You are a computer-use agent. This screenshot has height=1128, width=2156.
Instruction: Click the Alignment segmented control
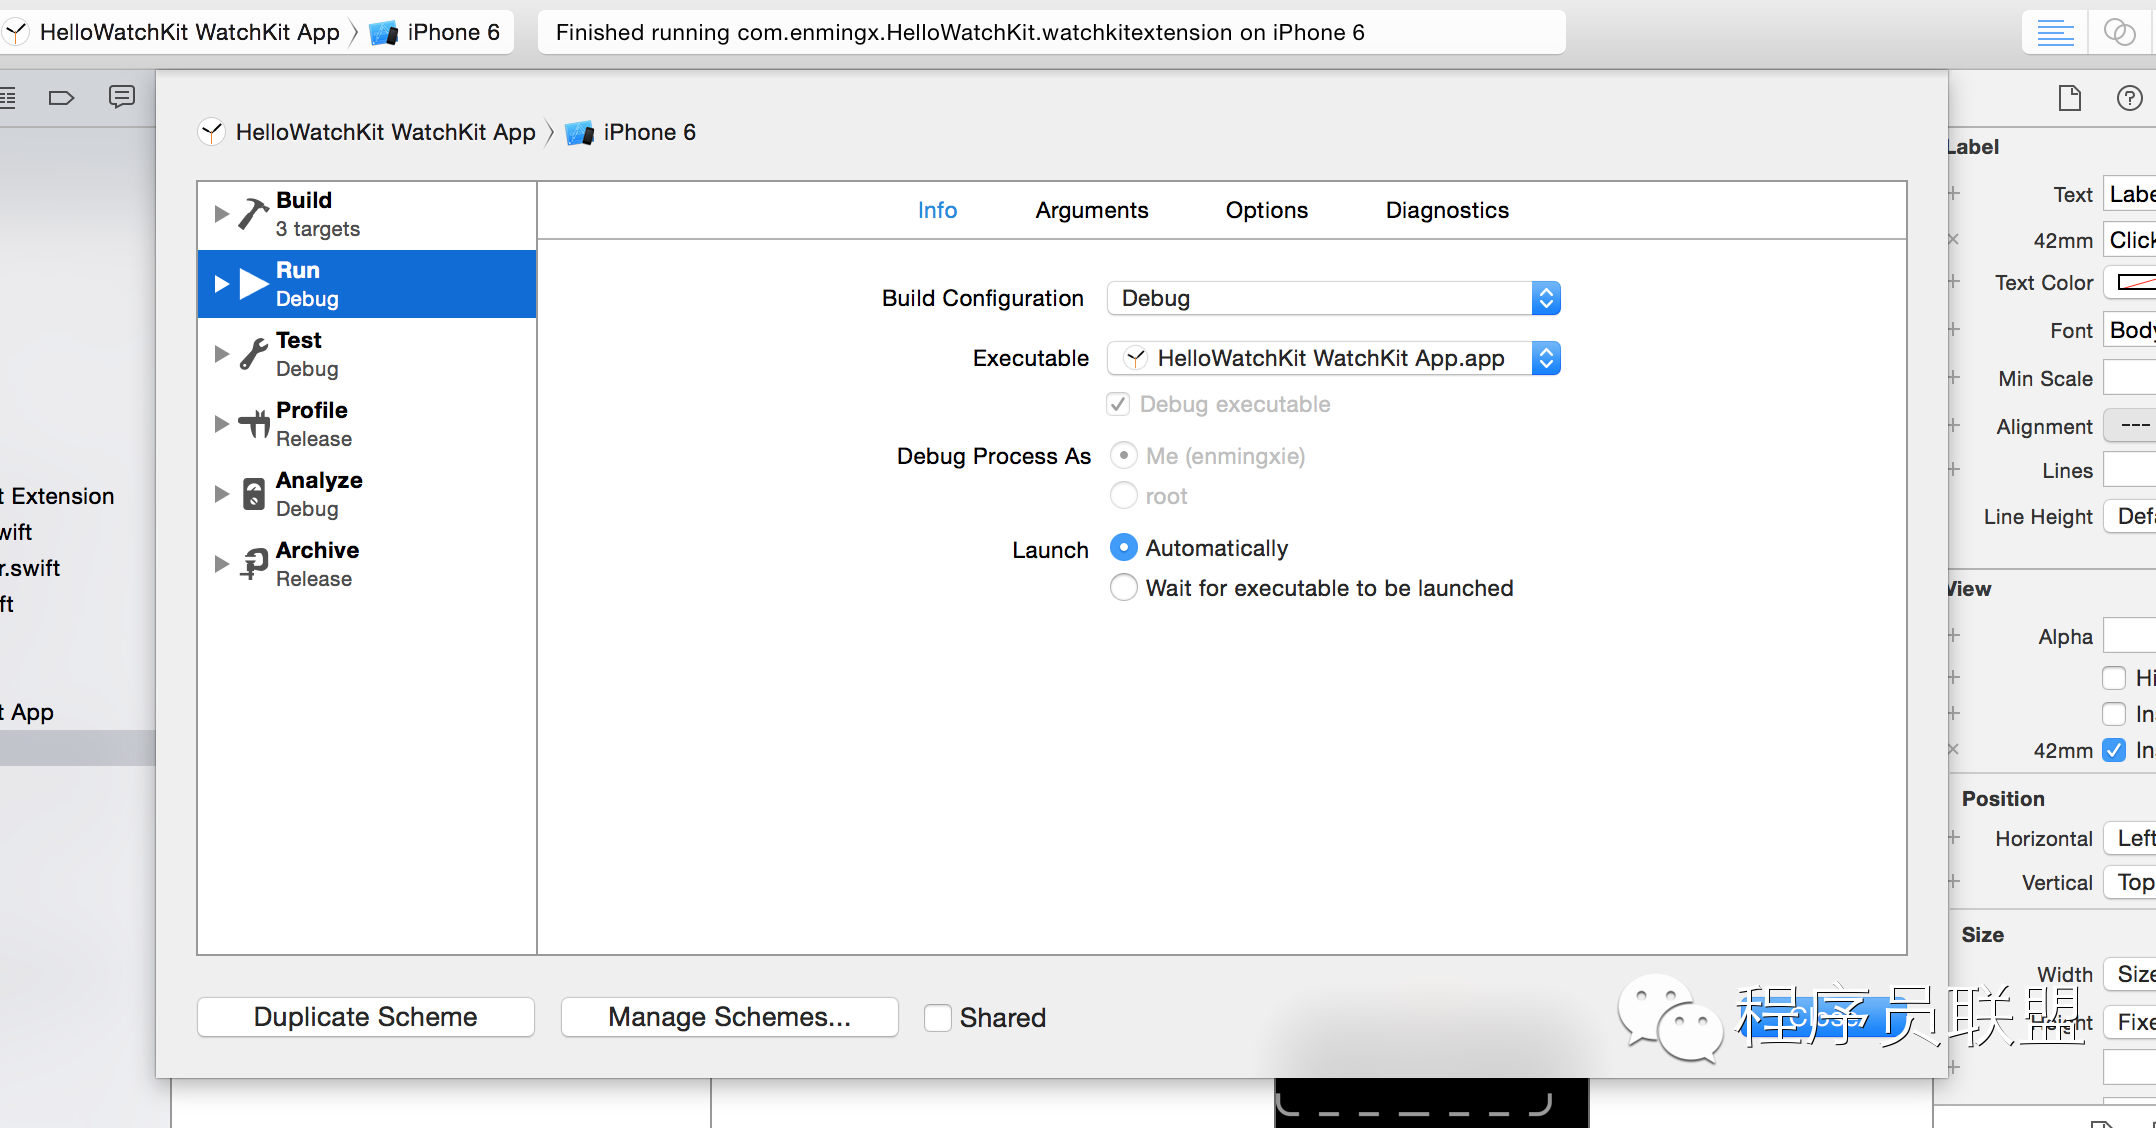pyautogui.click(x=2130, y=426)
